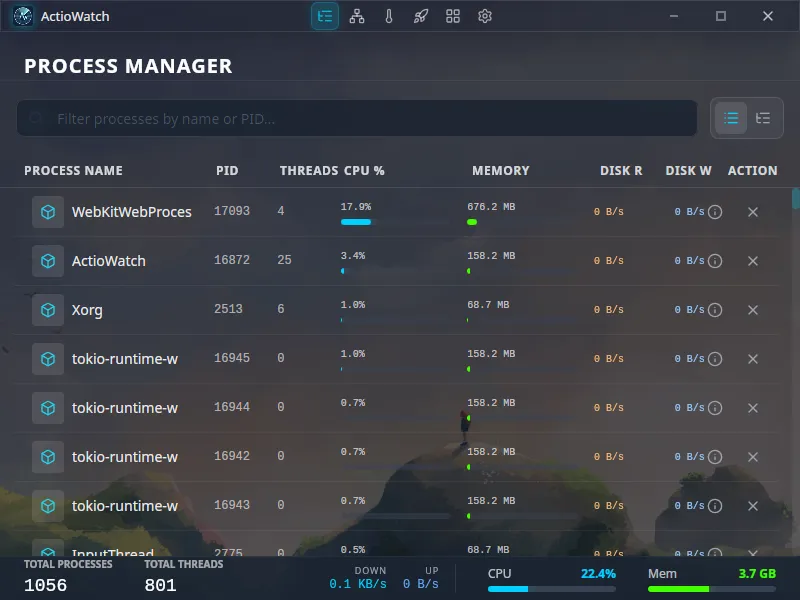The image size is (800, 600).
Task: Open the apps grid dashboard icon
Action: coord(453,16)
